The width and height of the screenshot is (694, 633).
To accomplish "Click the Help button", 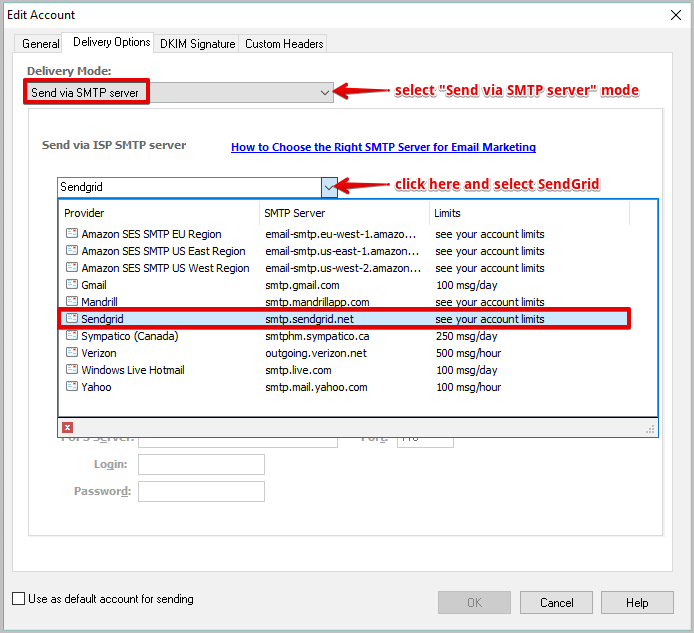I will coord(637,602).
